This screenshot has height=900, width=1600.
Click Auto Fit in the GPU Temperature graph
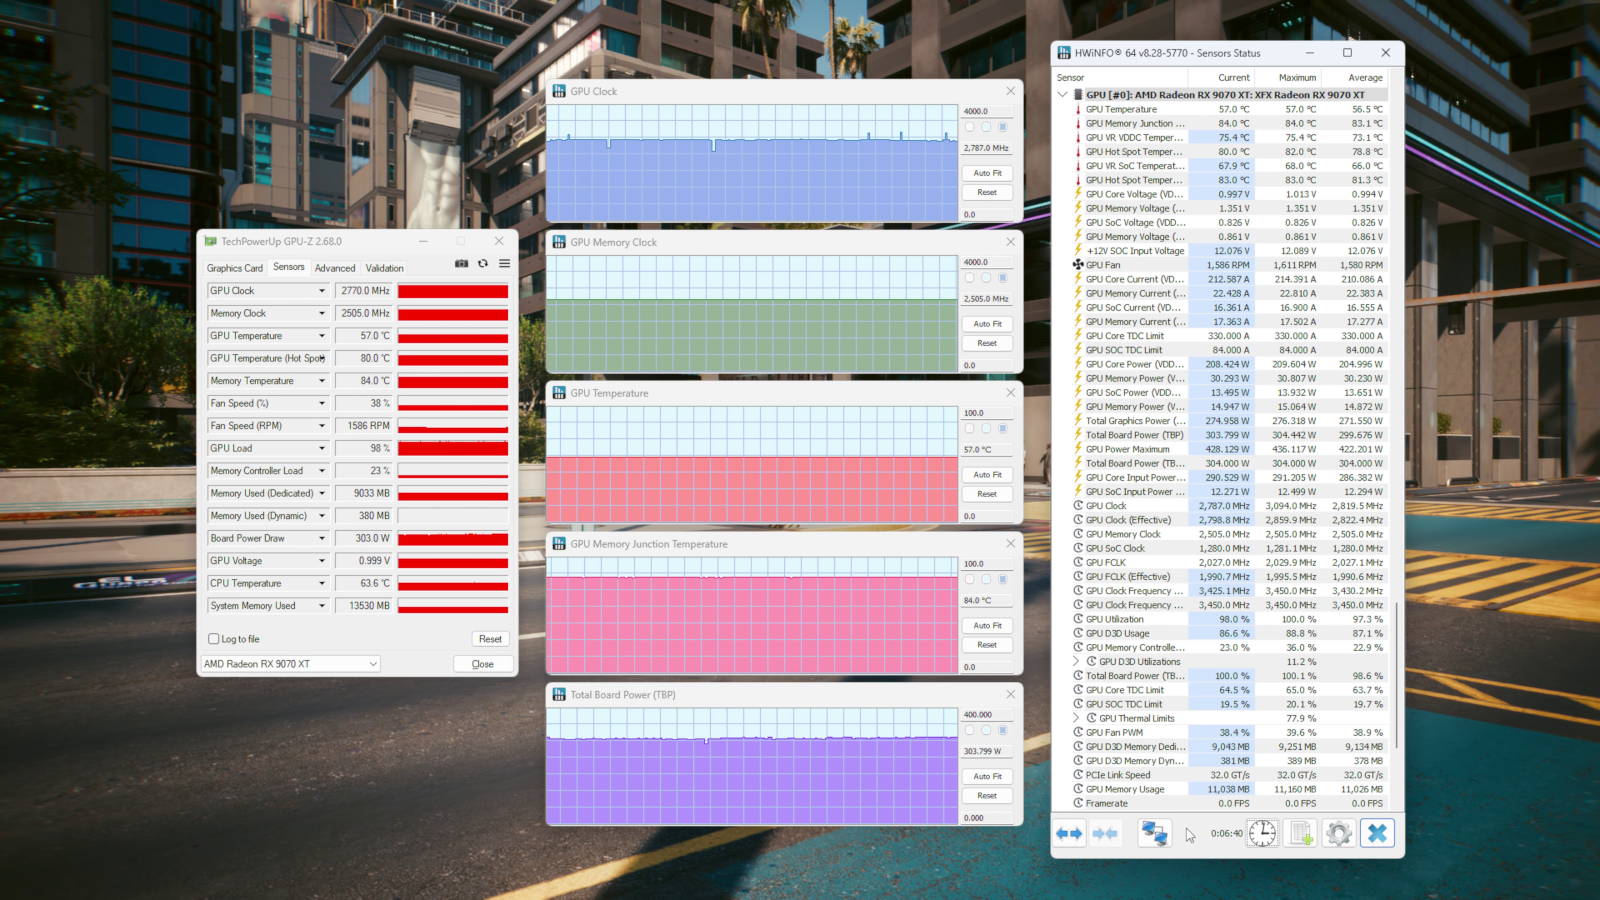[987, 475]
